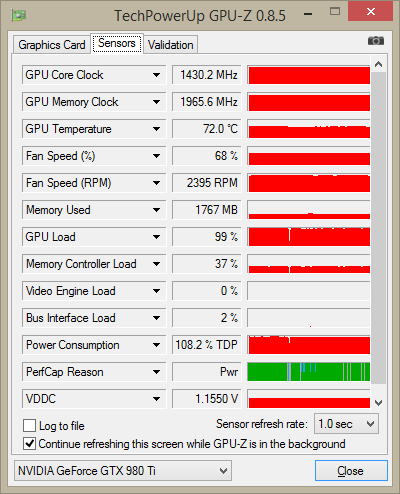Screen dimensions: 400x494
Task: Open the Bus Interface Load dropdown
Action: [x=94, y=318]
